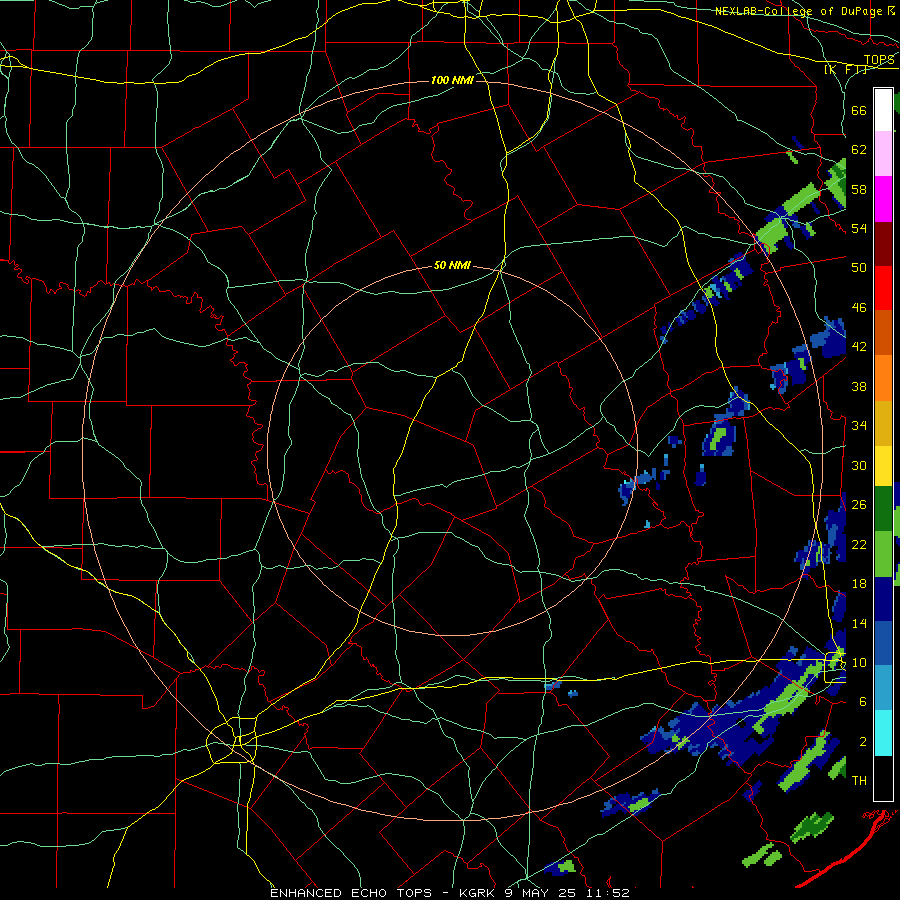Click the 22 value on the scale
This screenshot has width=900, height=900.
pos(859,544)
